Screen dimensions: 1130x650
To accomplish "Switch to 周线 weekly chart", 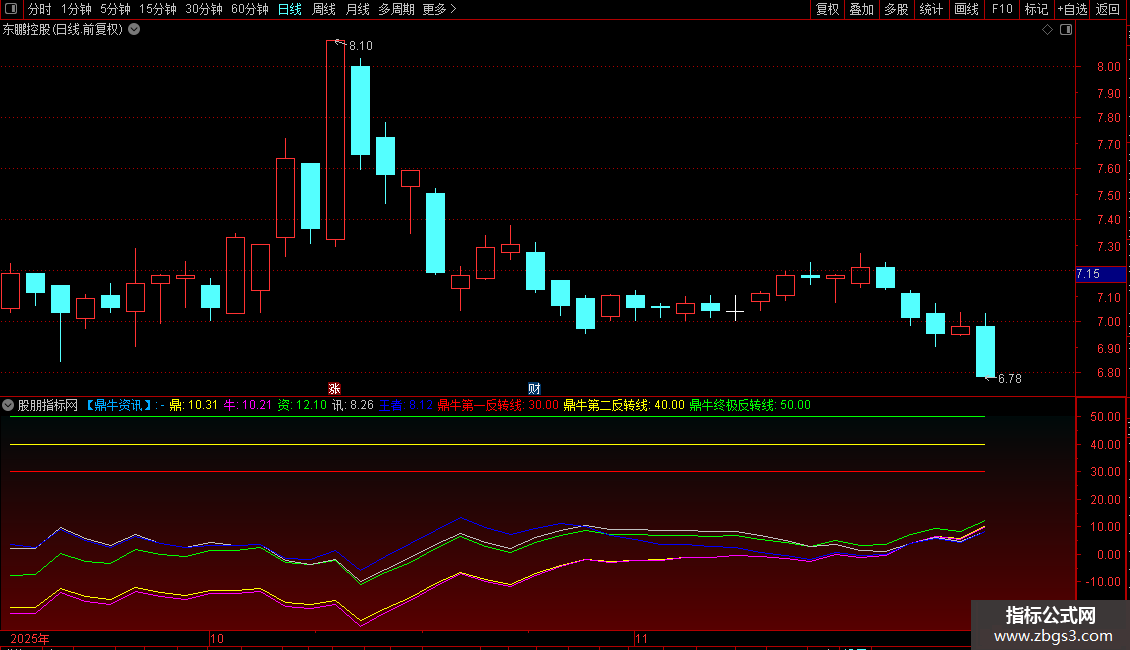I will coord(324,9).
